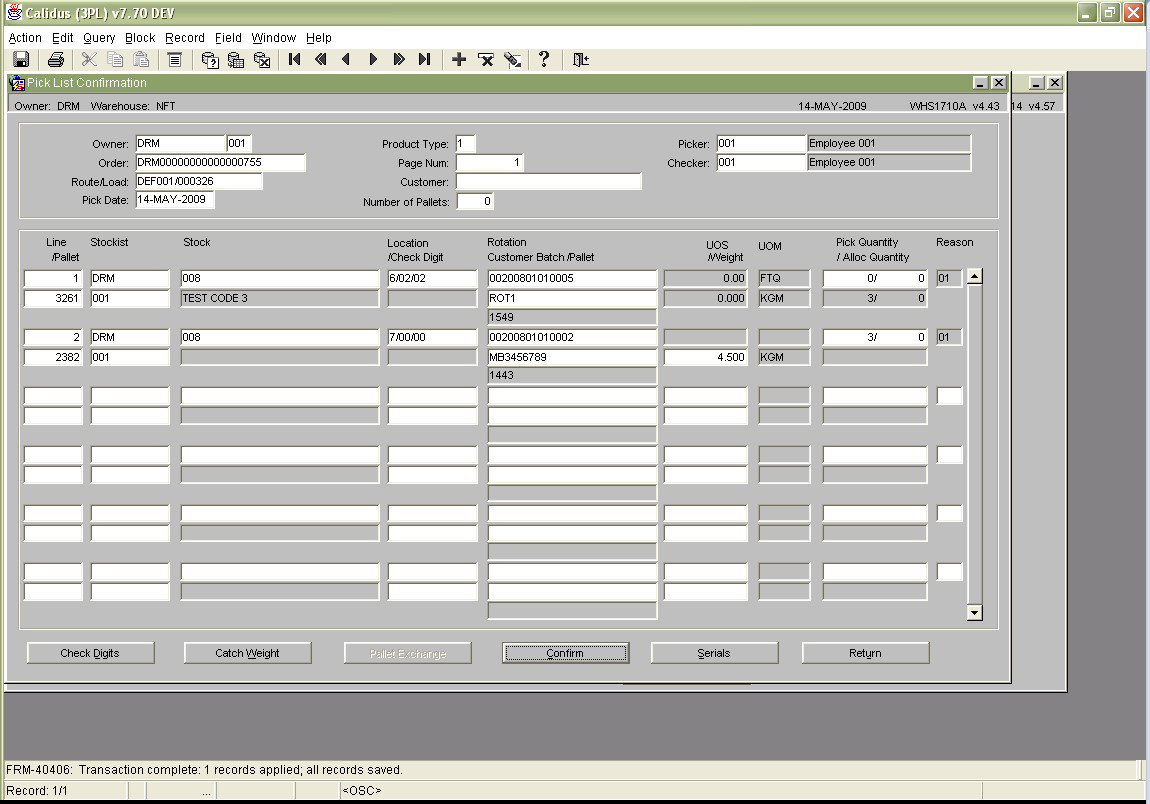Click the Catch Weight button
This screenshot has width=1150, height=804.
click(247, 653)
